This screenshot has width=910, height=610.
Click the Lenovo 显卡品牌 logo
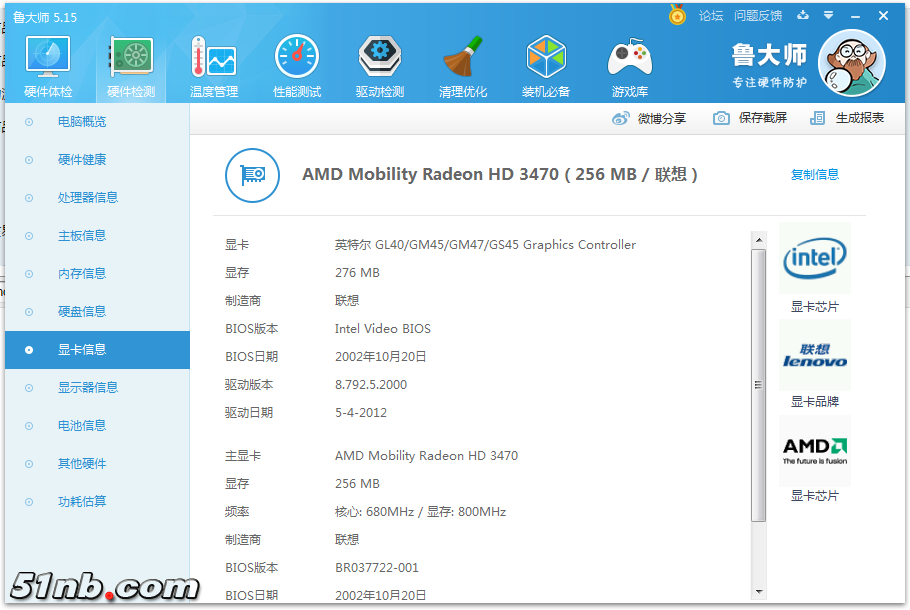click(x=815, y=355)
